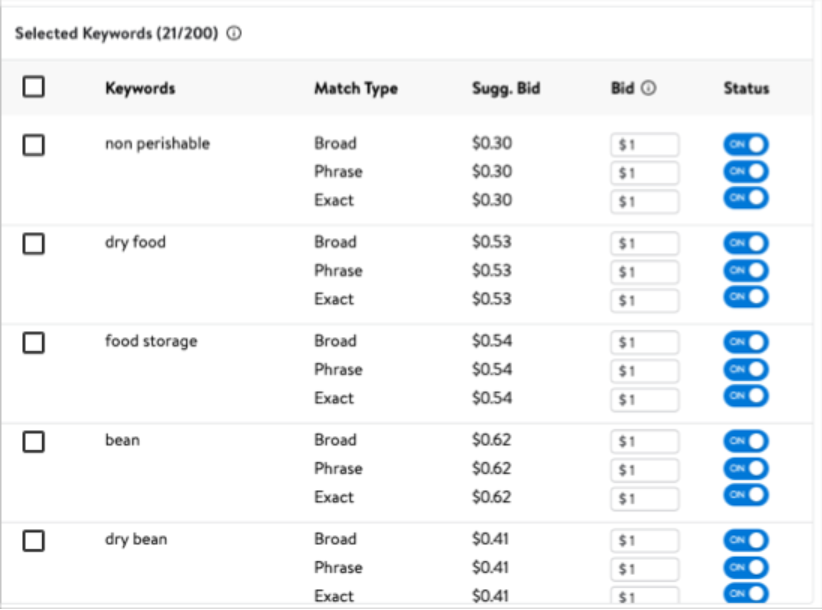Edit the 'dry food' Exact bid field
The width and height of the screenshot is (822, 610).
[645, 300]
